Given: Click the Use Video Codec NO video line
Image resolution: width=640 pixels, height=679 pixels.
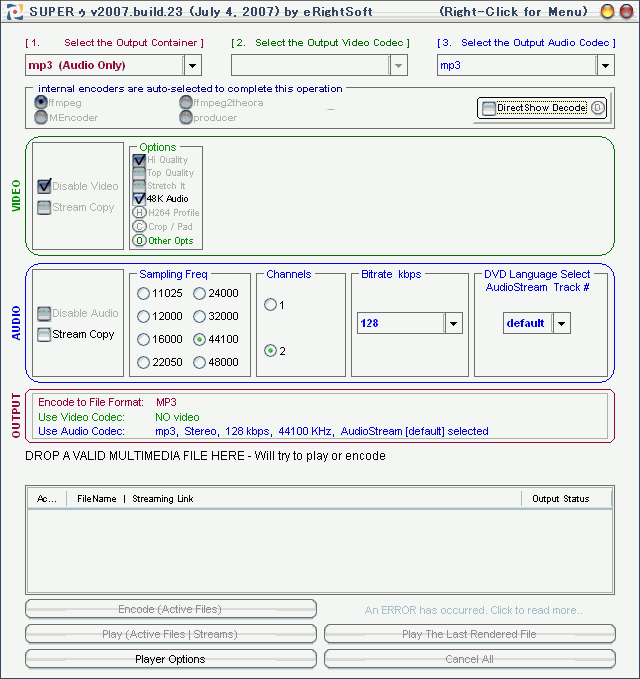Looking at the screenshot, I should (119, 417).
